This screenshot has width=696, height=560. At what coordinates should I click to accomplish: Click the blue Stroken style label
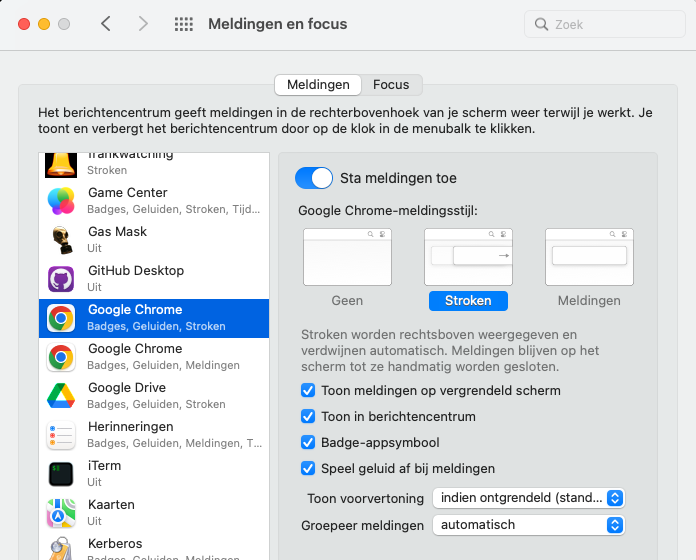tap(468, 301)
